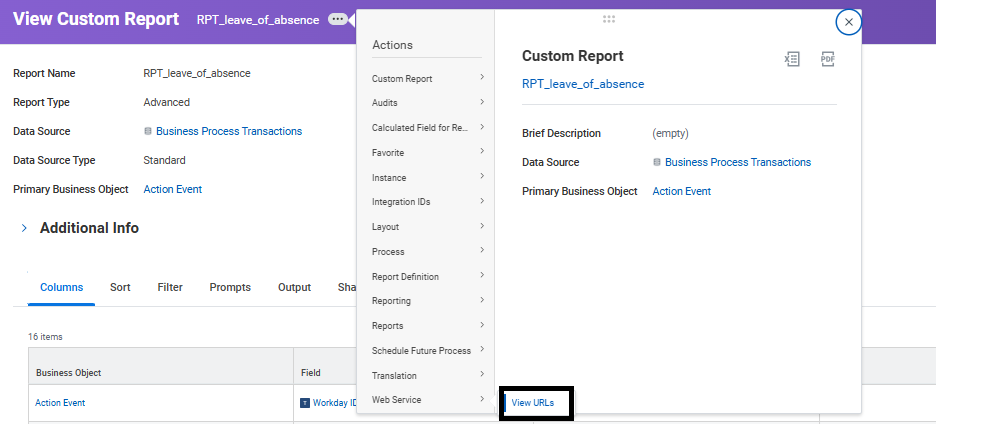The width and height of the screenshot is (992, 424).
Task: Open the Integration IDs submenu
Action: click(x=428, y=202)
